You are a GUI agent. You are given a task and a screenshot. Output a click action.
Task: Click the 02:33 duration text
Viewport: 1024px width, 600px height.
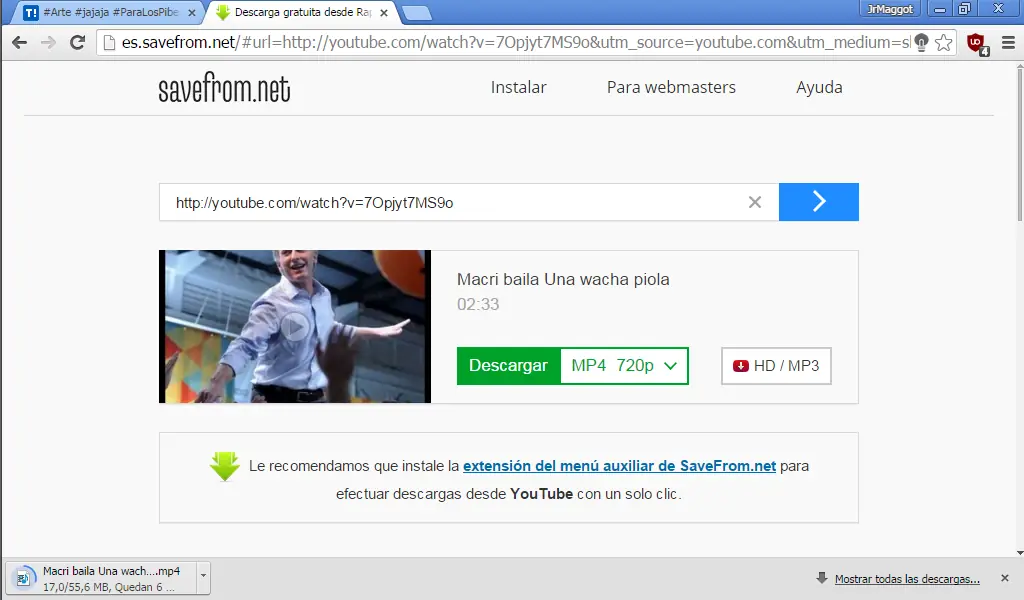click(x=478, y=304)
